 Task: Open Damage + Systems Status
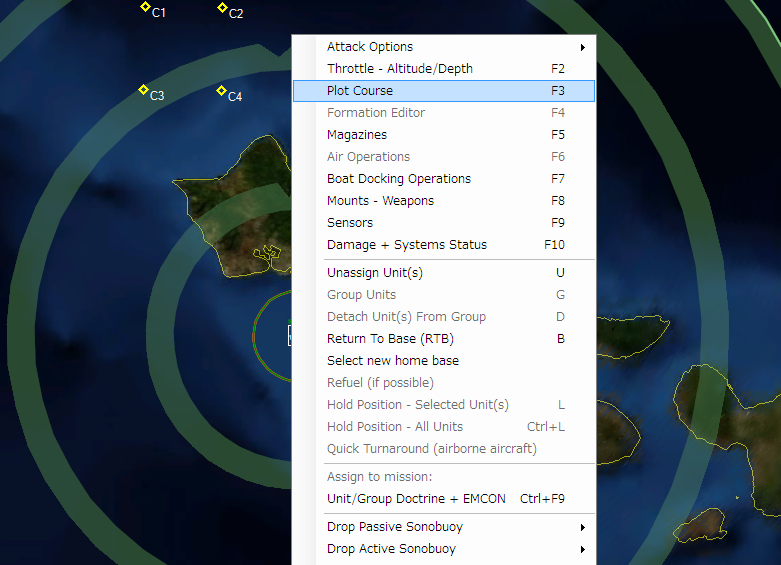(444, 245)
